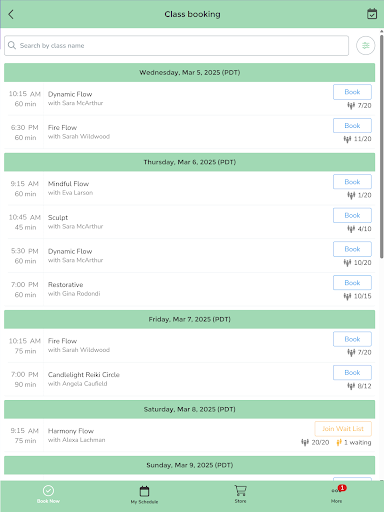This screenshot has height=512, width=384.
Task: Book Mindful Flow with Eva Larson
Action: [352, 182]
